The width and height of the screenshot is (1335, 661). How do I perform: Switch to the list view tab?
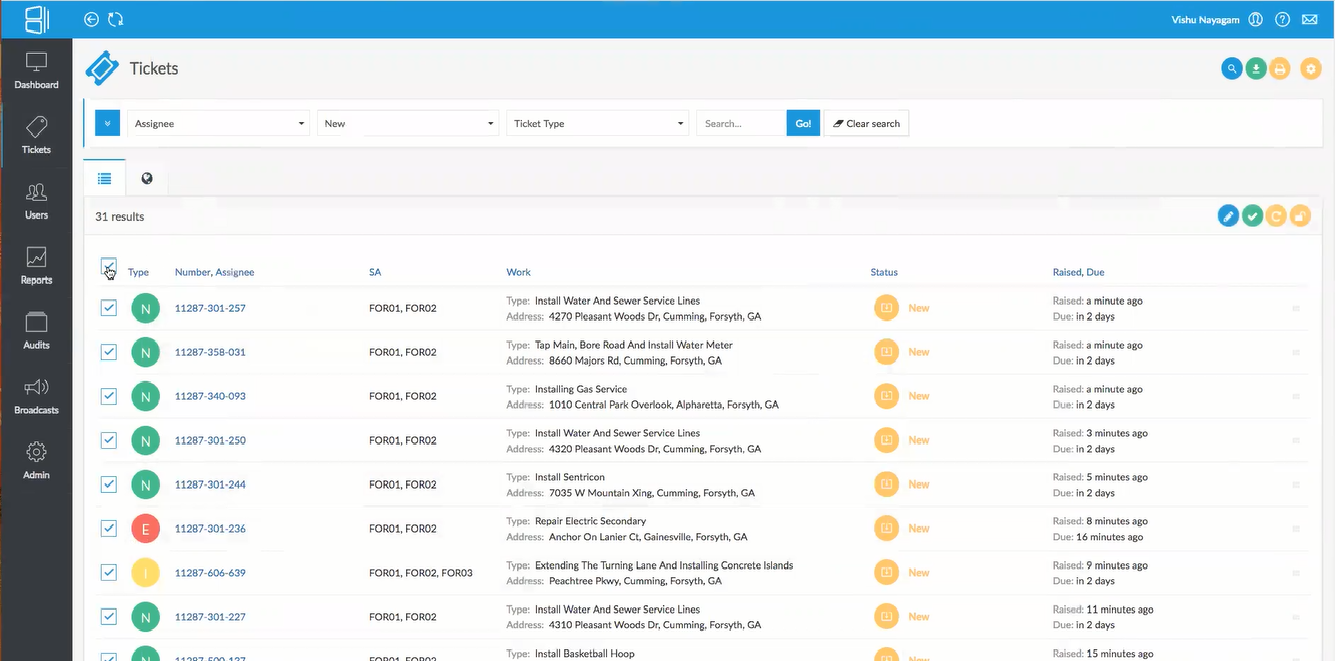pyautogui.click(x=104, y=178)
